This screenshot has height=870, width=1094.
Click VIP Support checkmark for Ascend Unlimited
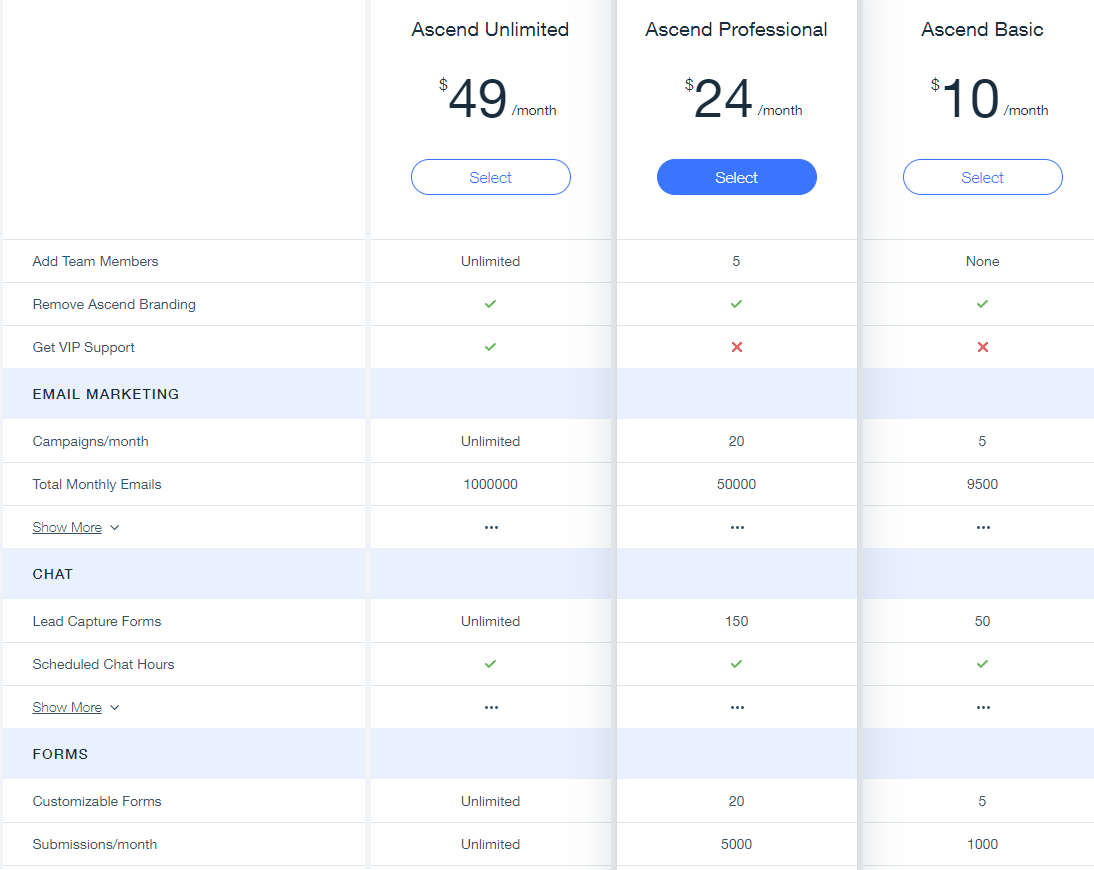pos(490,347)
